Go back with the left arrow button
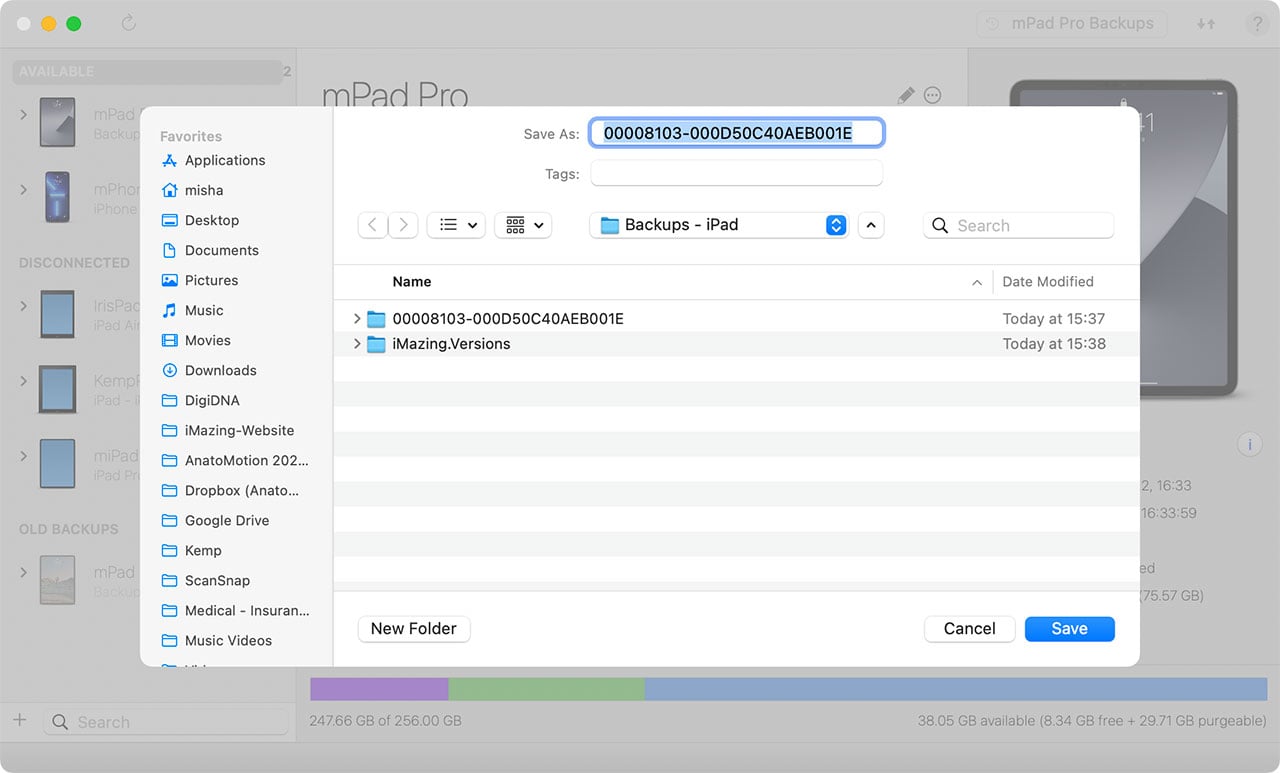This screenshot has width=1280, height=773. coord(373,225)
